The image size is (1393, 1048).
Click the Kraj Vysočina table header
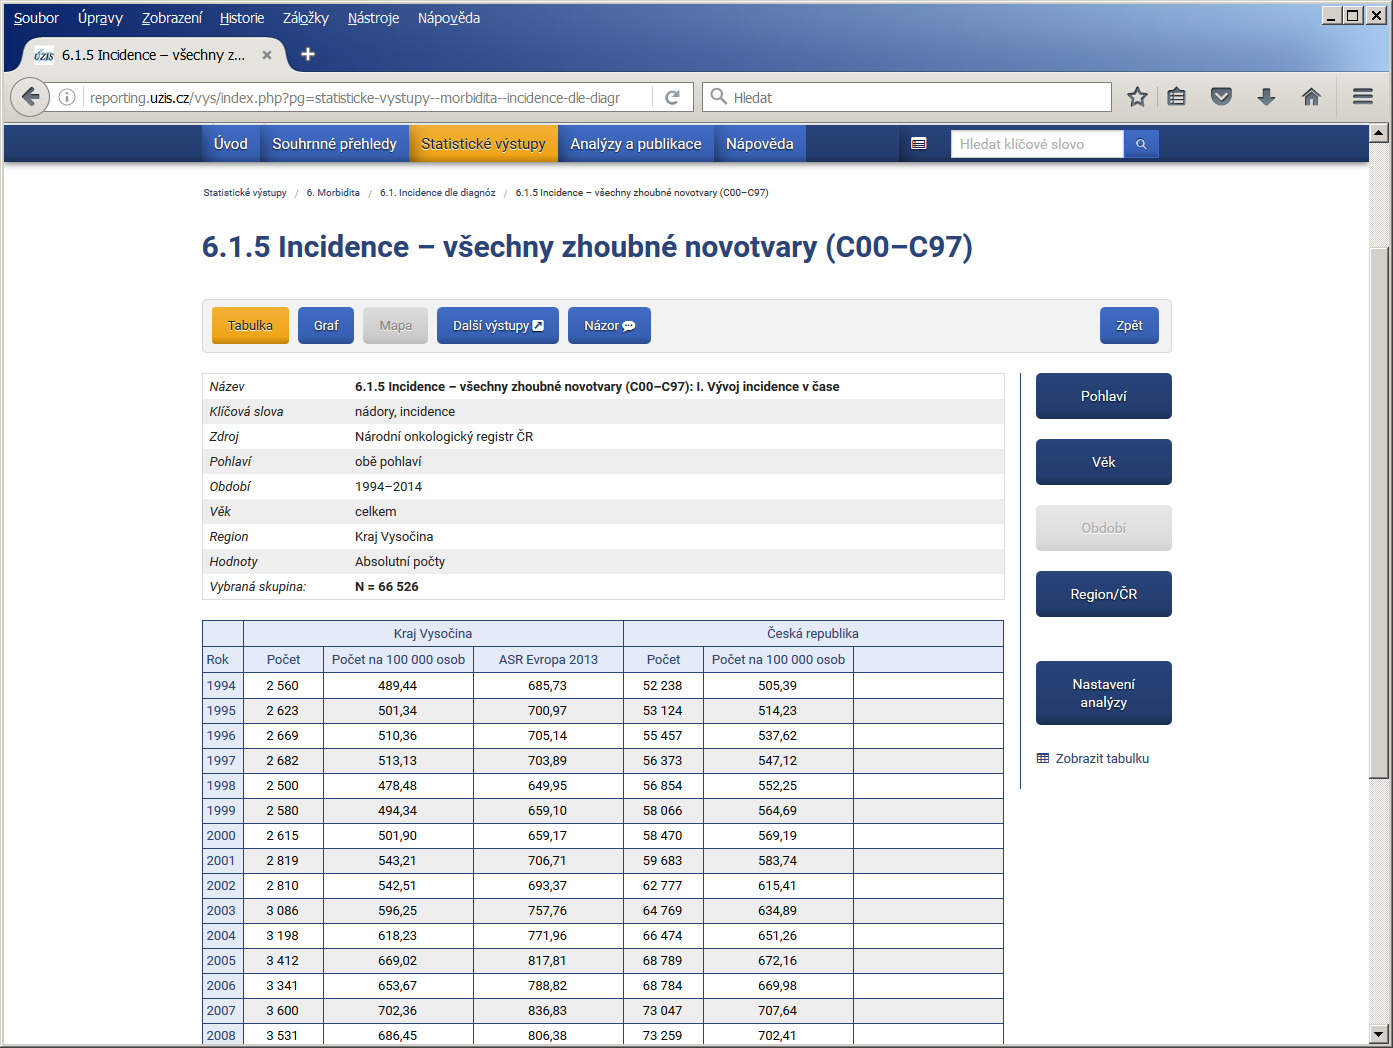tap(433, 634)
